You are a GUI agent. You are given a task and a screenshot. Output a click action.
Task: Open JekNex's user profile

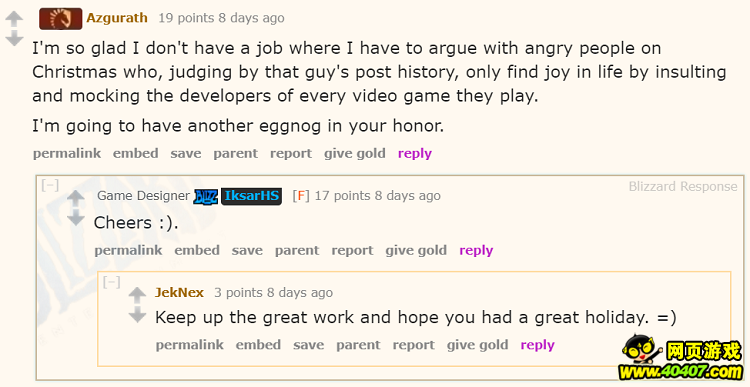(x=179, y=293)
